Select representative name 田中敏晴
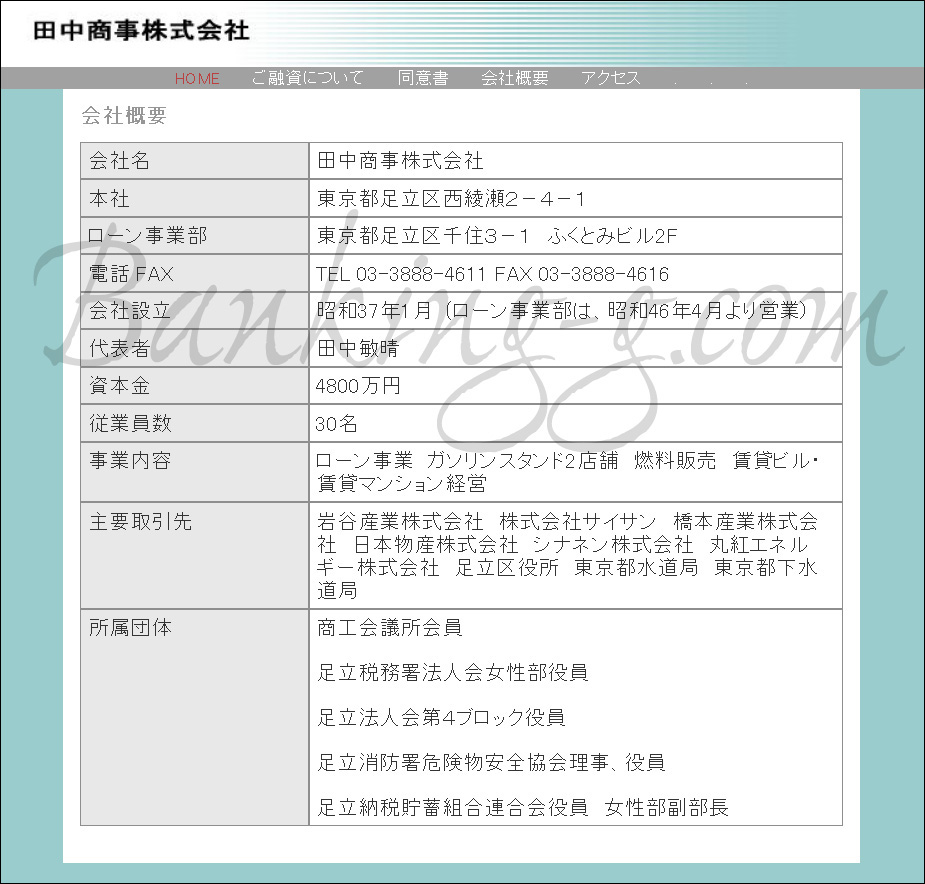The width and height of the screenshot is (925, 884). pyautogui.click(x=358, y=348)
